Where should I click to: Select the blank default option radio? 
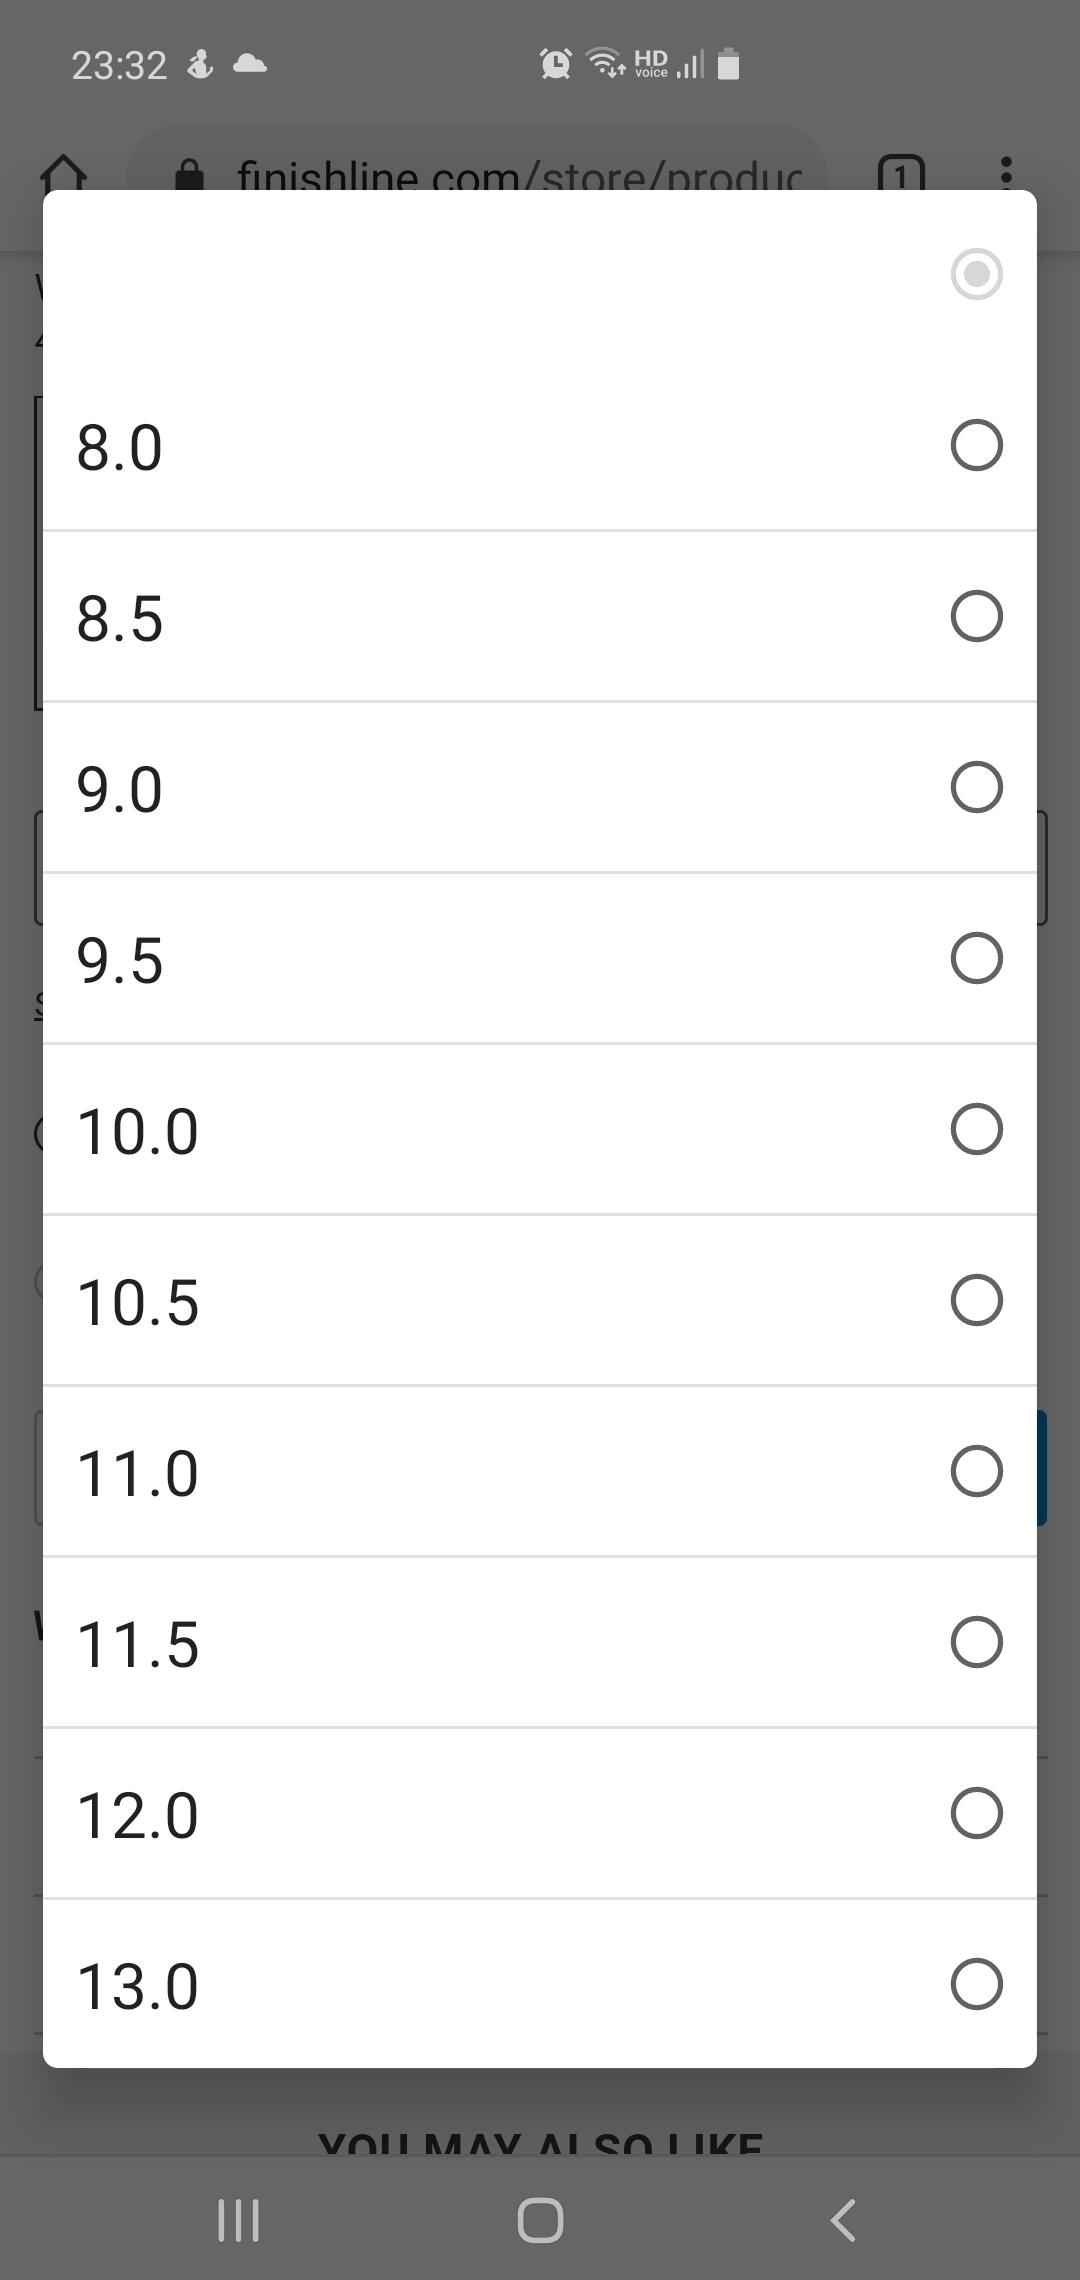[976, 274]
